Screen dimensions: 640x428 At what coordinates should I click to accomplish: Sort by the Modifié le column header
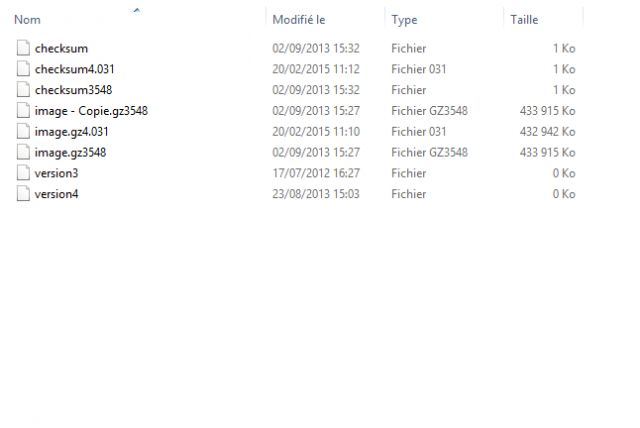(299, 20)
